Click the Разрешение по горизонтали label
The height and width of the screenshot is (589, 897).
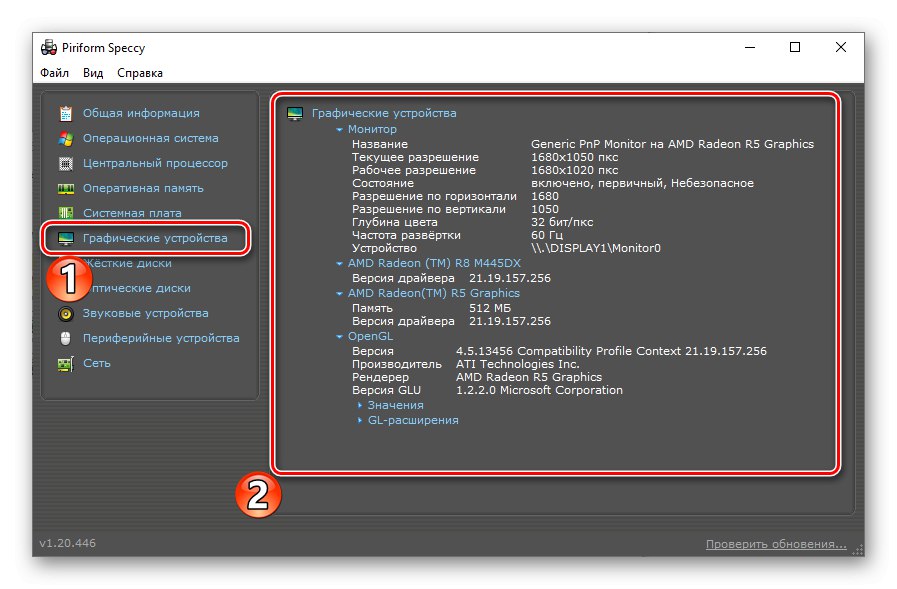[434, 196]
